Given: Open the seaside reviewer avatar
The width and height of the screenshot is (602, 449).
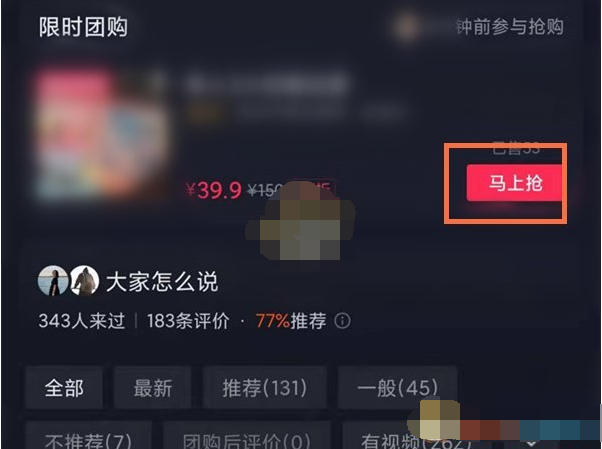Looking at the screenshot, I should click(x=53, y=281).
